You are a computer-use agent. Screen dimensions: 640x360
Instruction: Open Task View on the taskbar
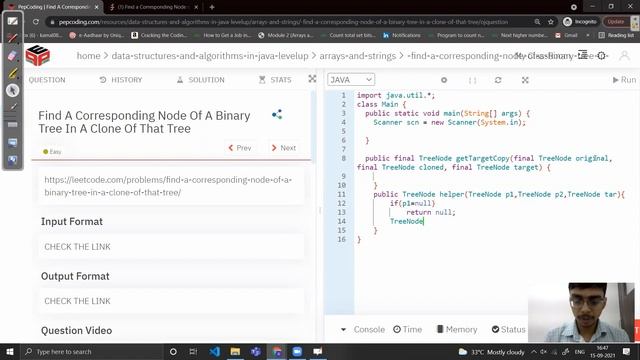(x=193, y=351)
